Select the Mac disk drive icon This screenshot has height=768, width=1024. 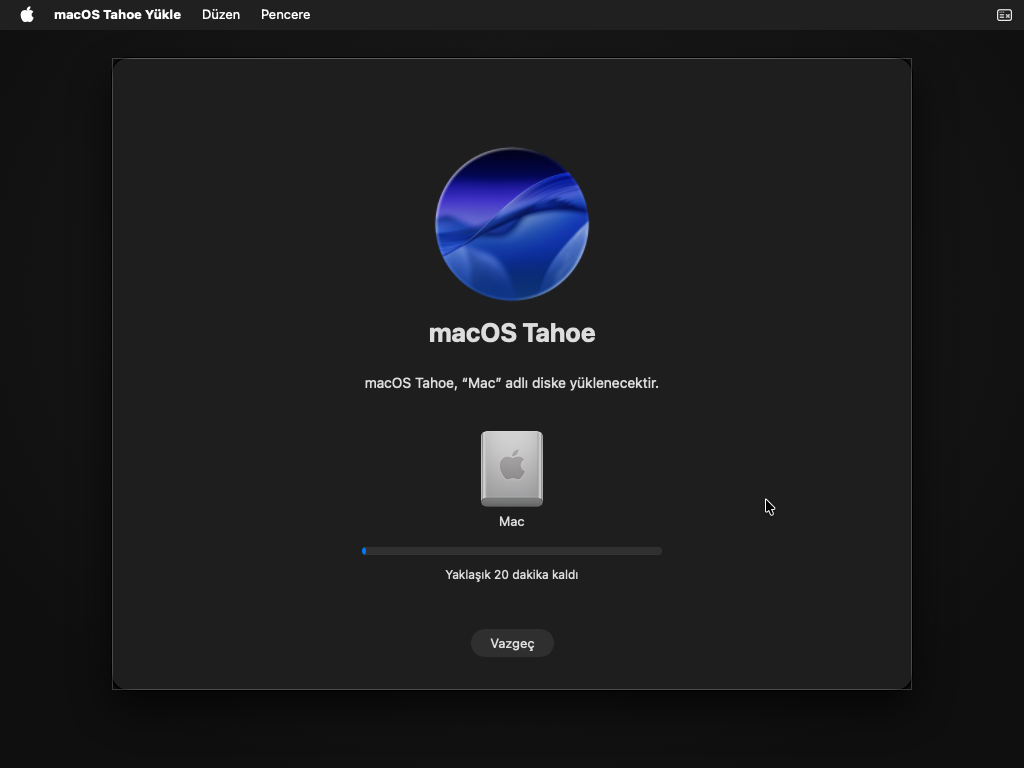(x=512, y=468)
